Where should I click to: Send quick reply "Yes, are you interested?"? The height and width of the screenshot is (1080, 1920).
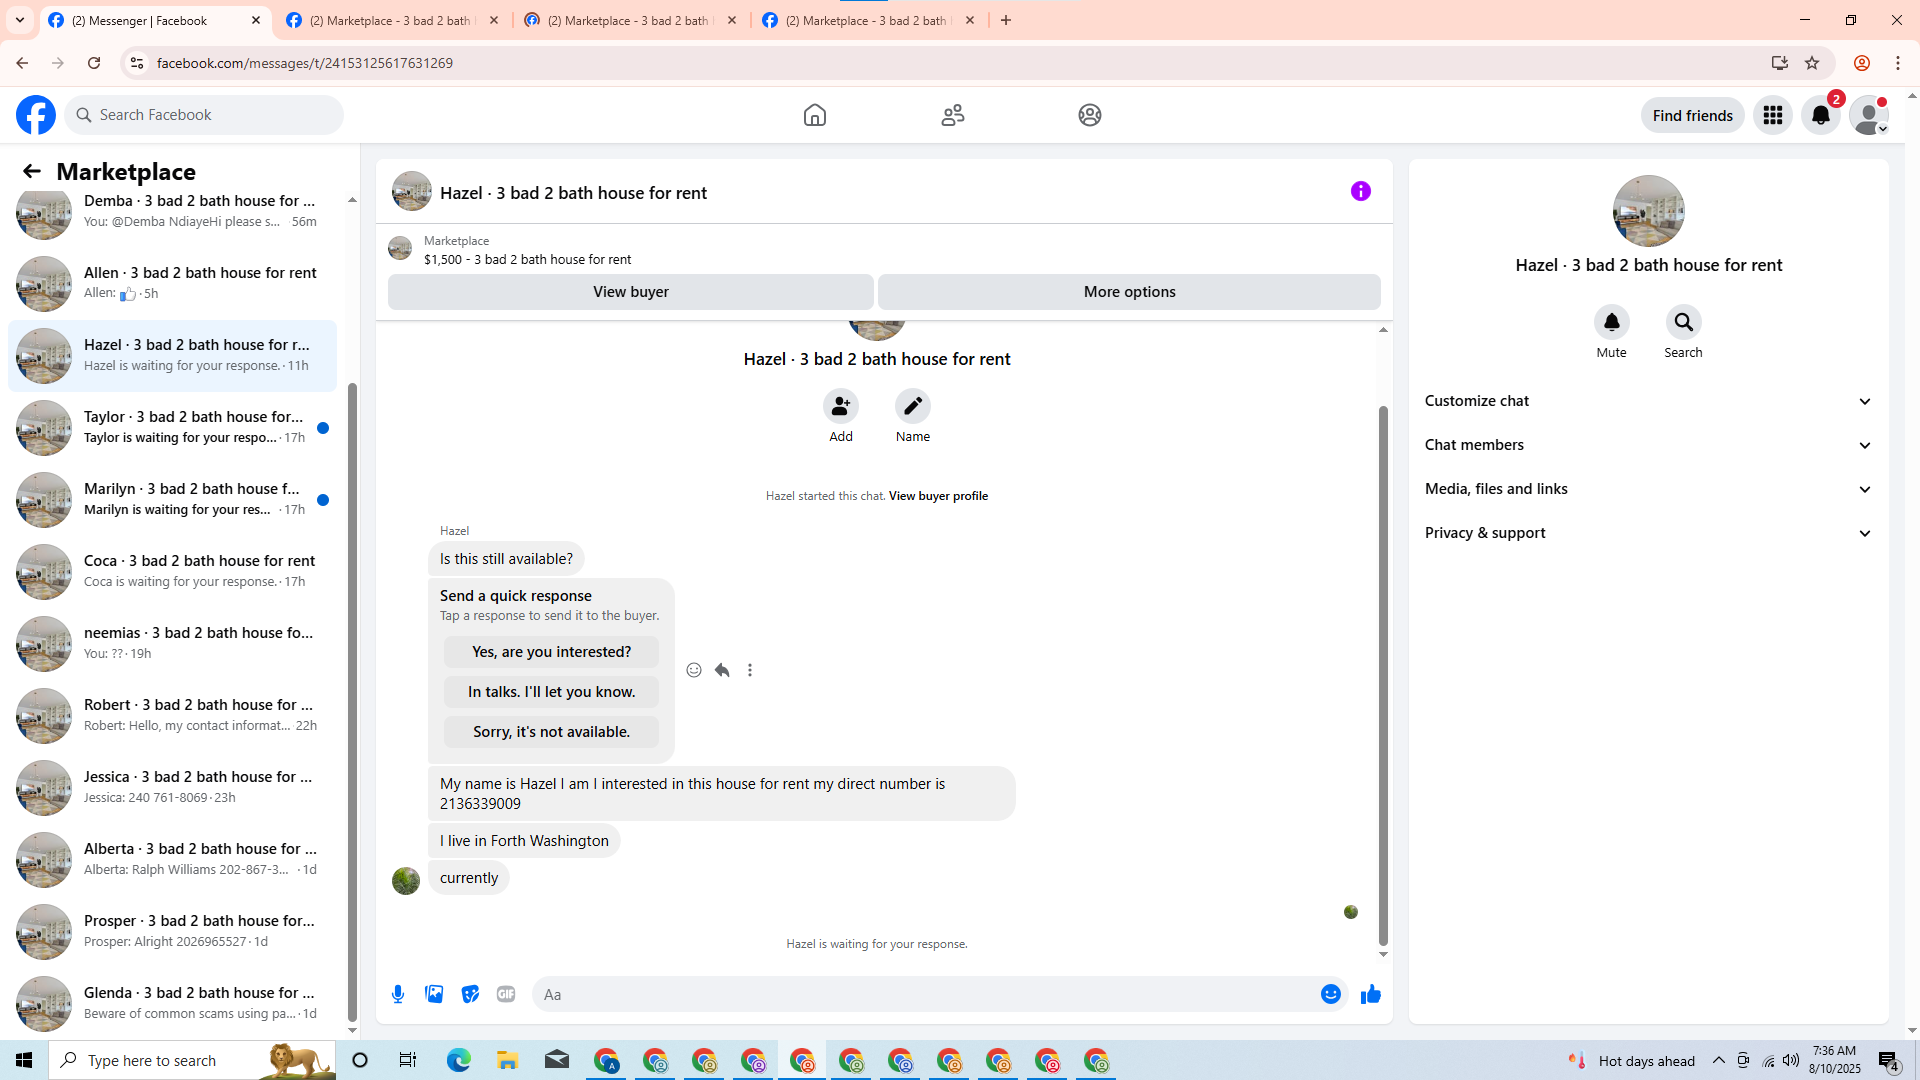pos(551,652)
